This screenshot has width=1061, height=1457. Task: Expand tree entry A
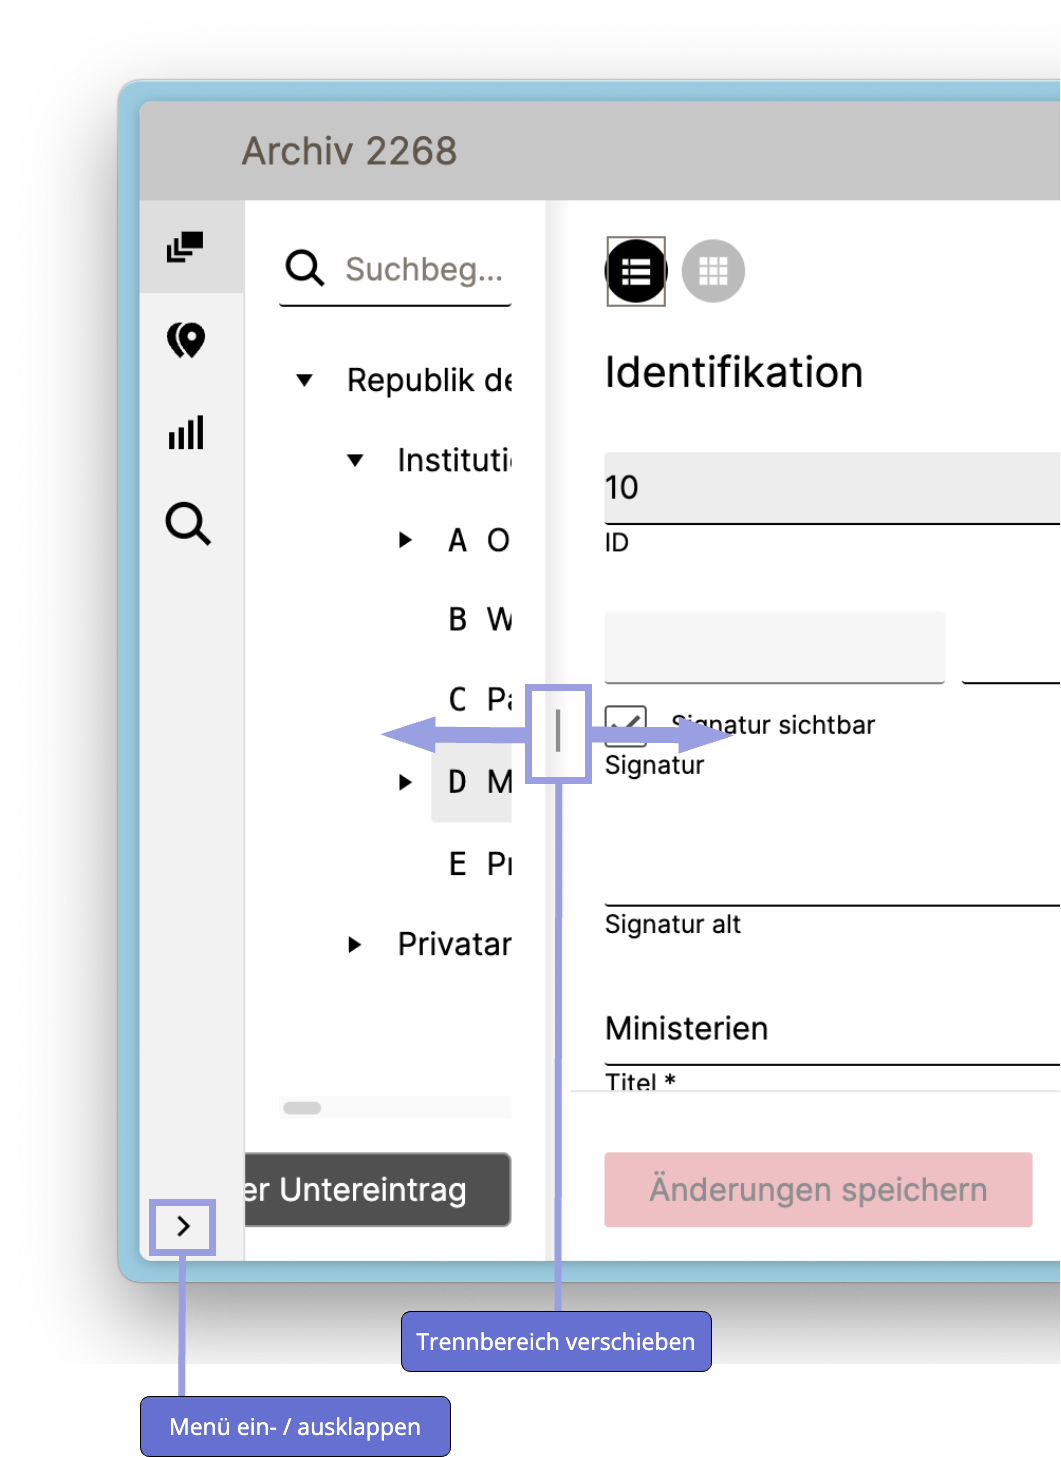(405, 540)
